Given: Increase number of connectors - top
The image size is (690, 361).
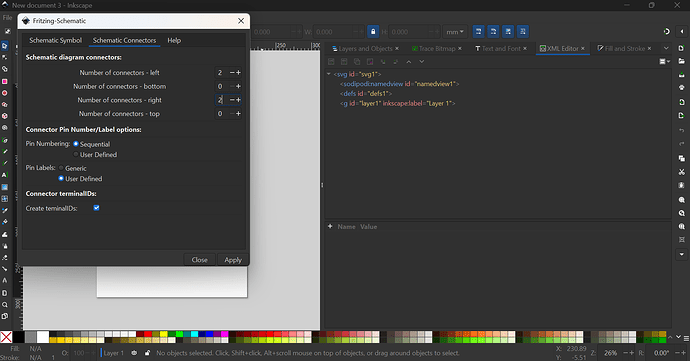Looking at the screenshot, I should click(239, 114).
